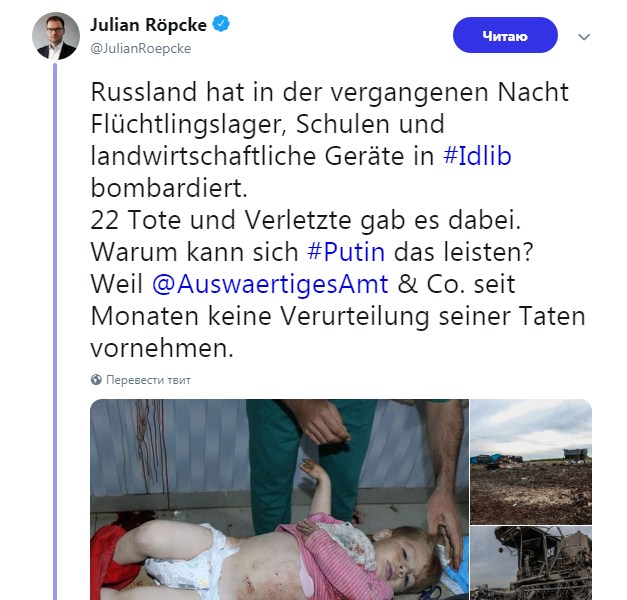Viewport: 627px width, 600px height.
Task: View the bottom-right damaged machinery photo
Action: coord(531,564)
